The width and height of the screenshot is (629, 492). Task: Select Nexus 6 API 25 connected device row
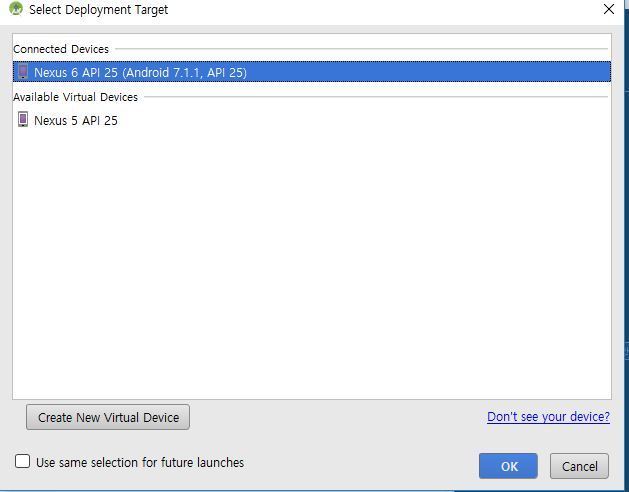point(312,72)
